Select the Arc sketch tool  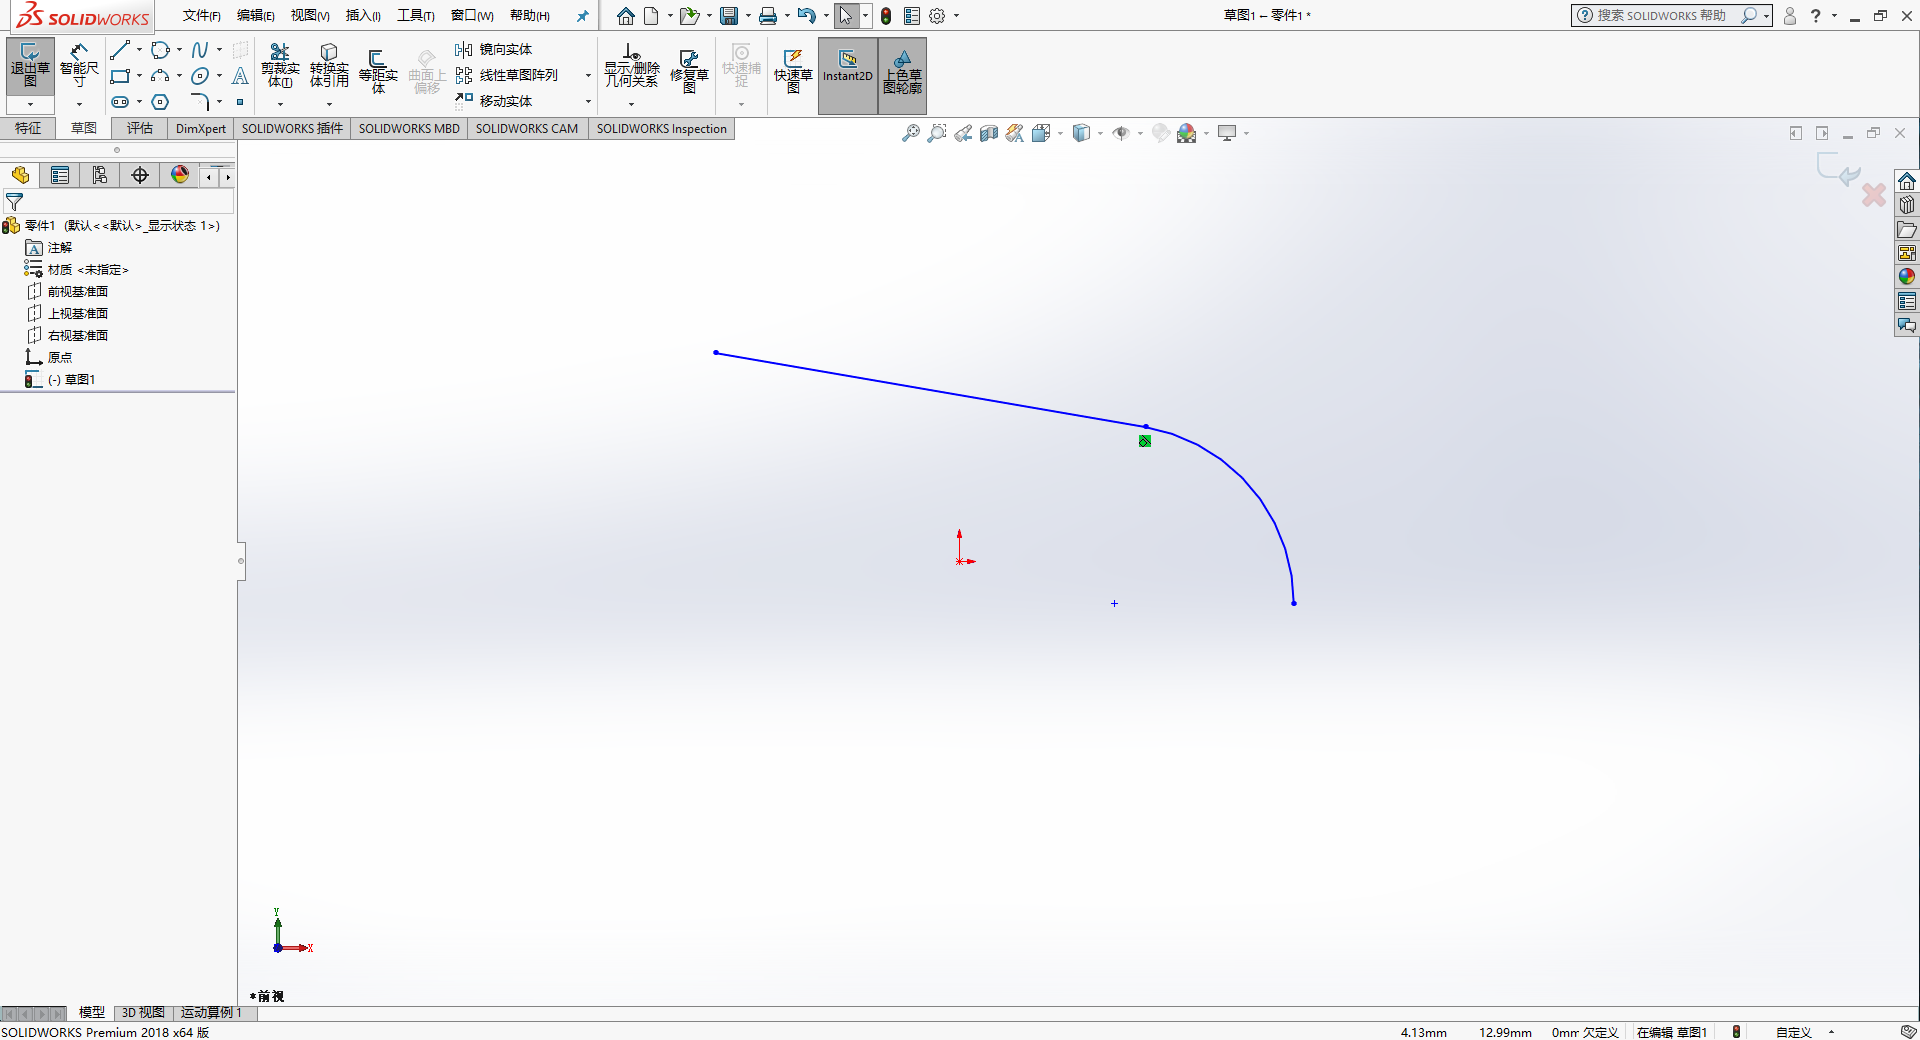[160, 76]
